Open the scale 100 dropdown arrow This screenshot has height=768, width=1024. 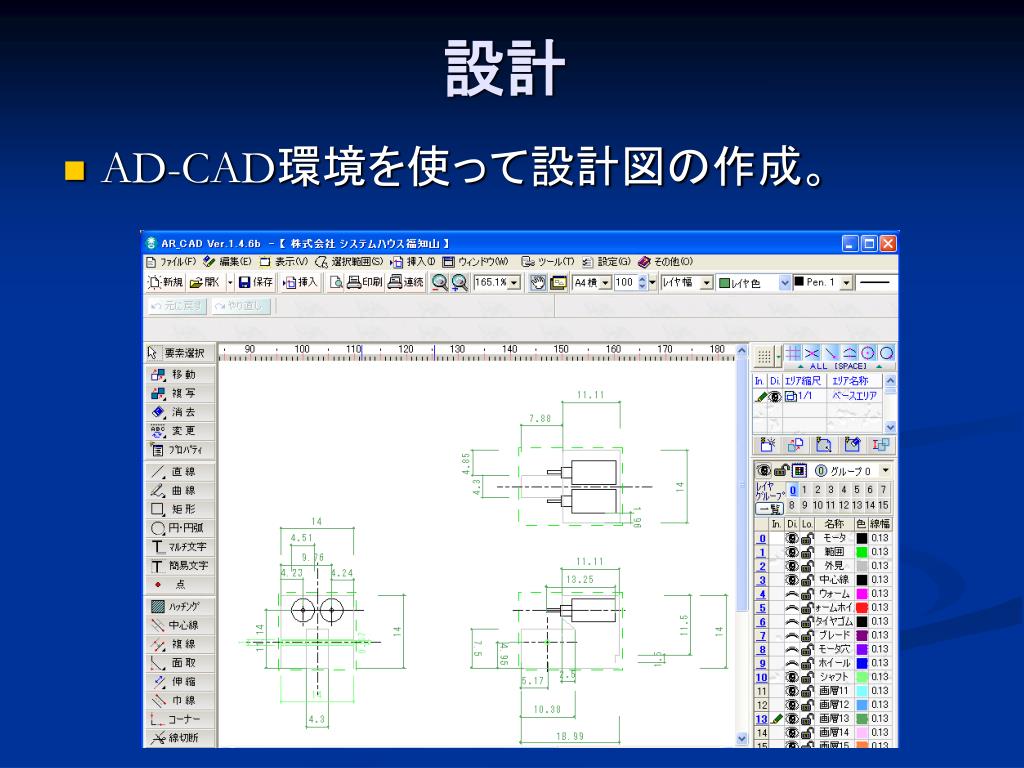coord(652,283)
